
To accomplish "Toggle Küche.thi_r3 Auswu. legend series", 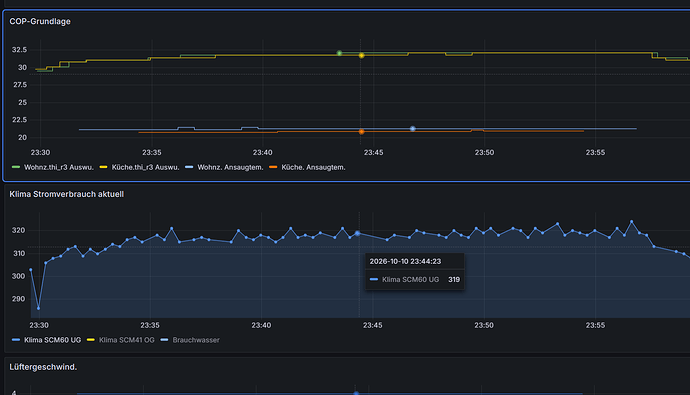I will [145, 167].
